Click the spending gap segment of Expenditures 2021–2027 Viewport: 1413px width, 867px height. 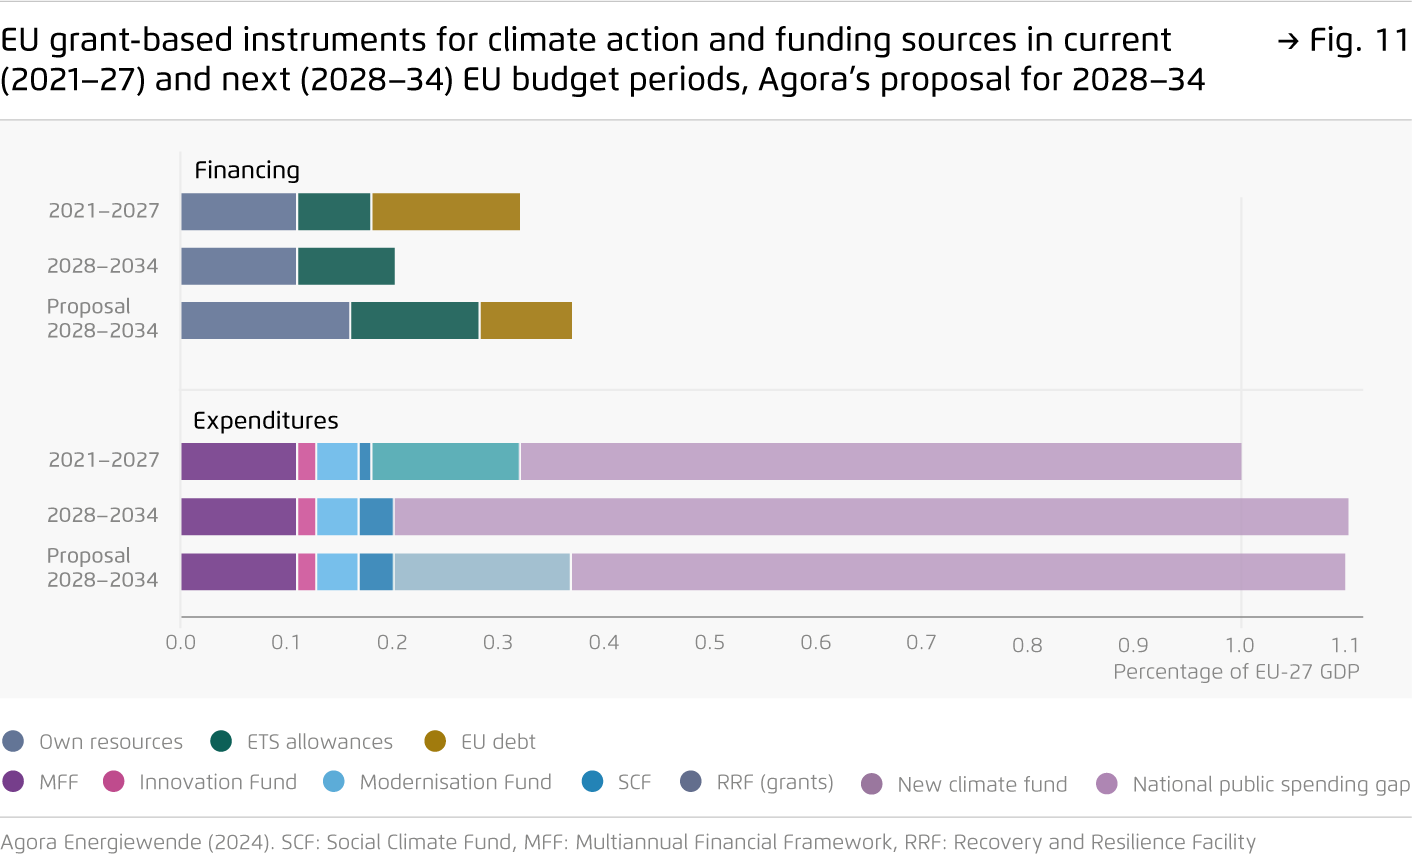coord(880,461)
